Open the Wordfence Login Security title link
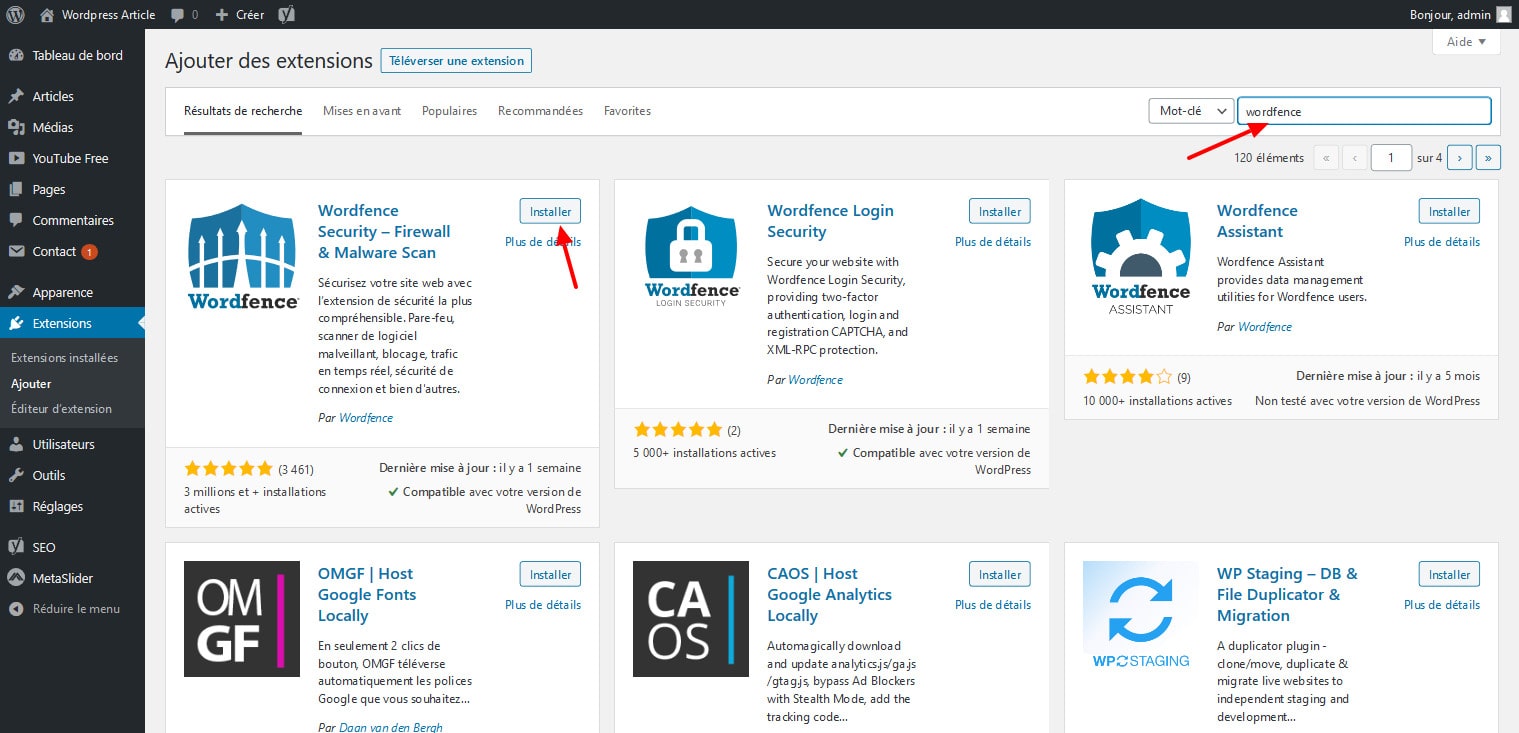1519x733 pixels. point(830,221)
